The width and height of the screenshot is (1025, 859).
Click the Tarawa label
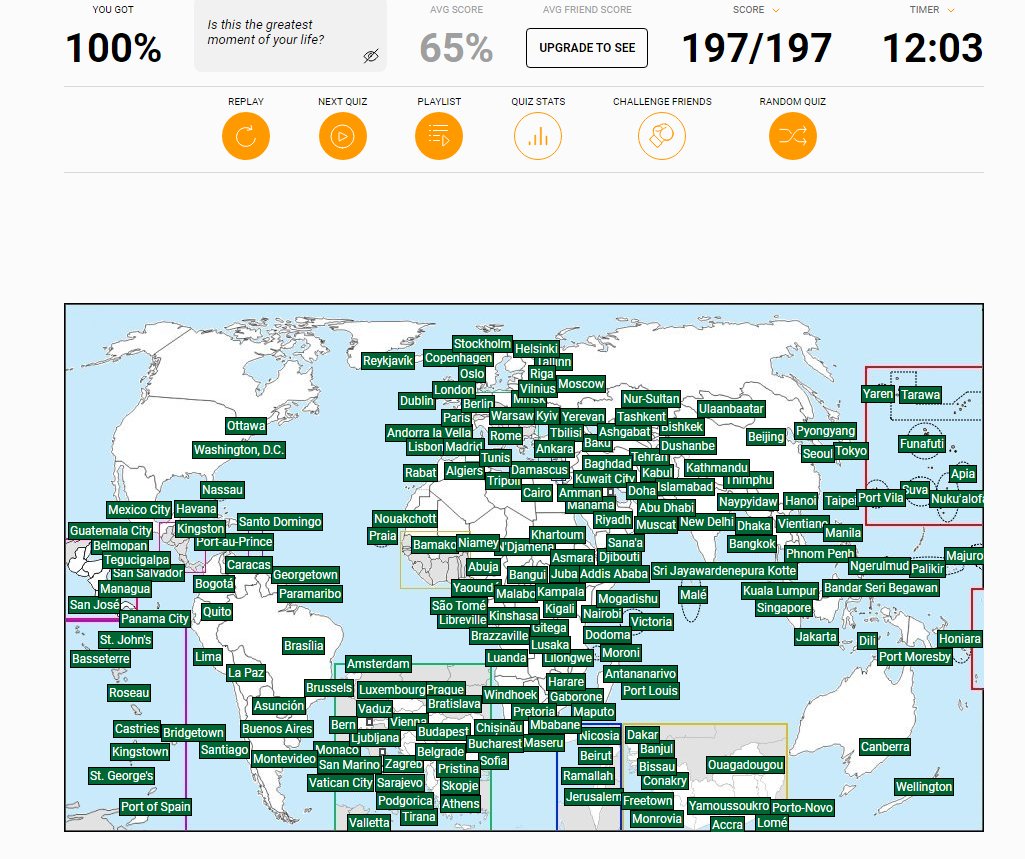pyautogui.click(x=920, y=395)
